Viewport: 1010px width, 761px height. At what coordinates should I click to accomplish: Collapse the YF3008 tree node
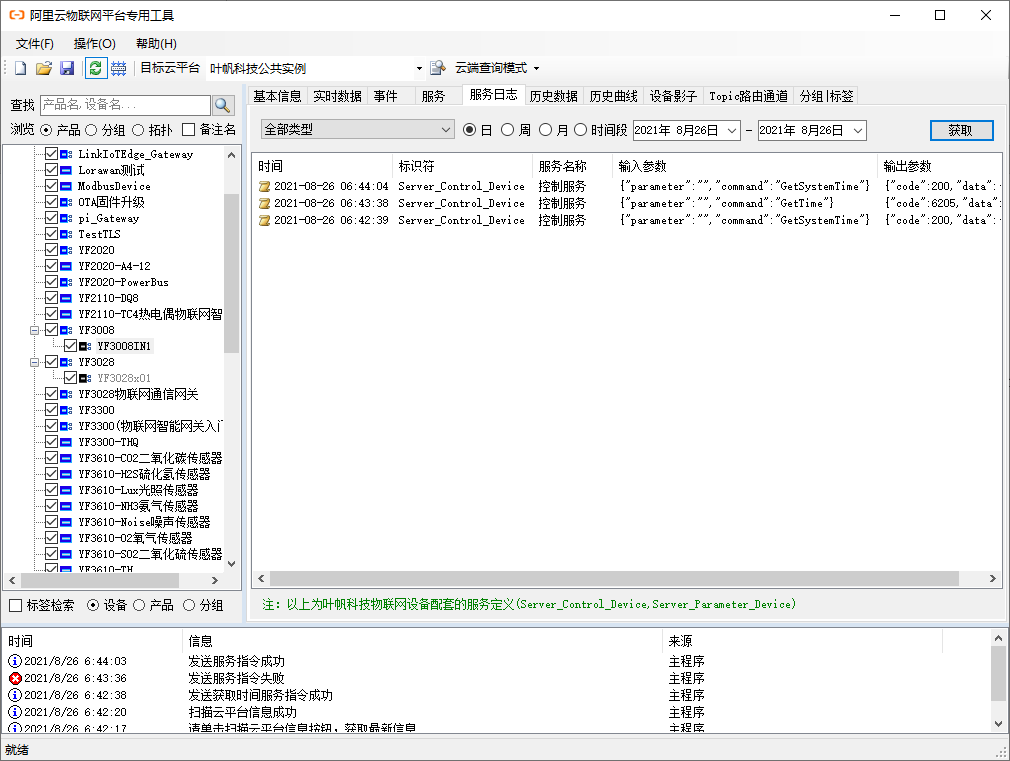(32, 328)
